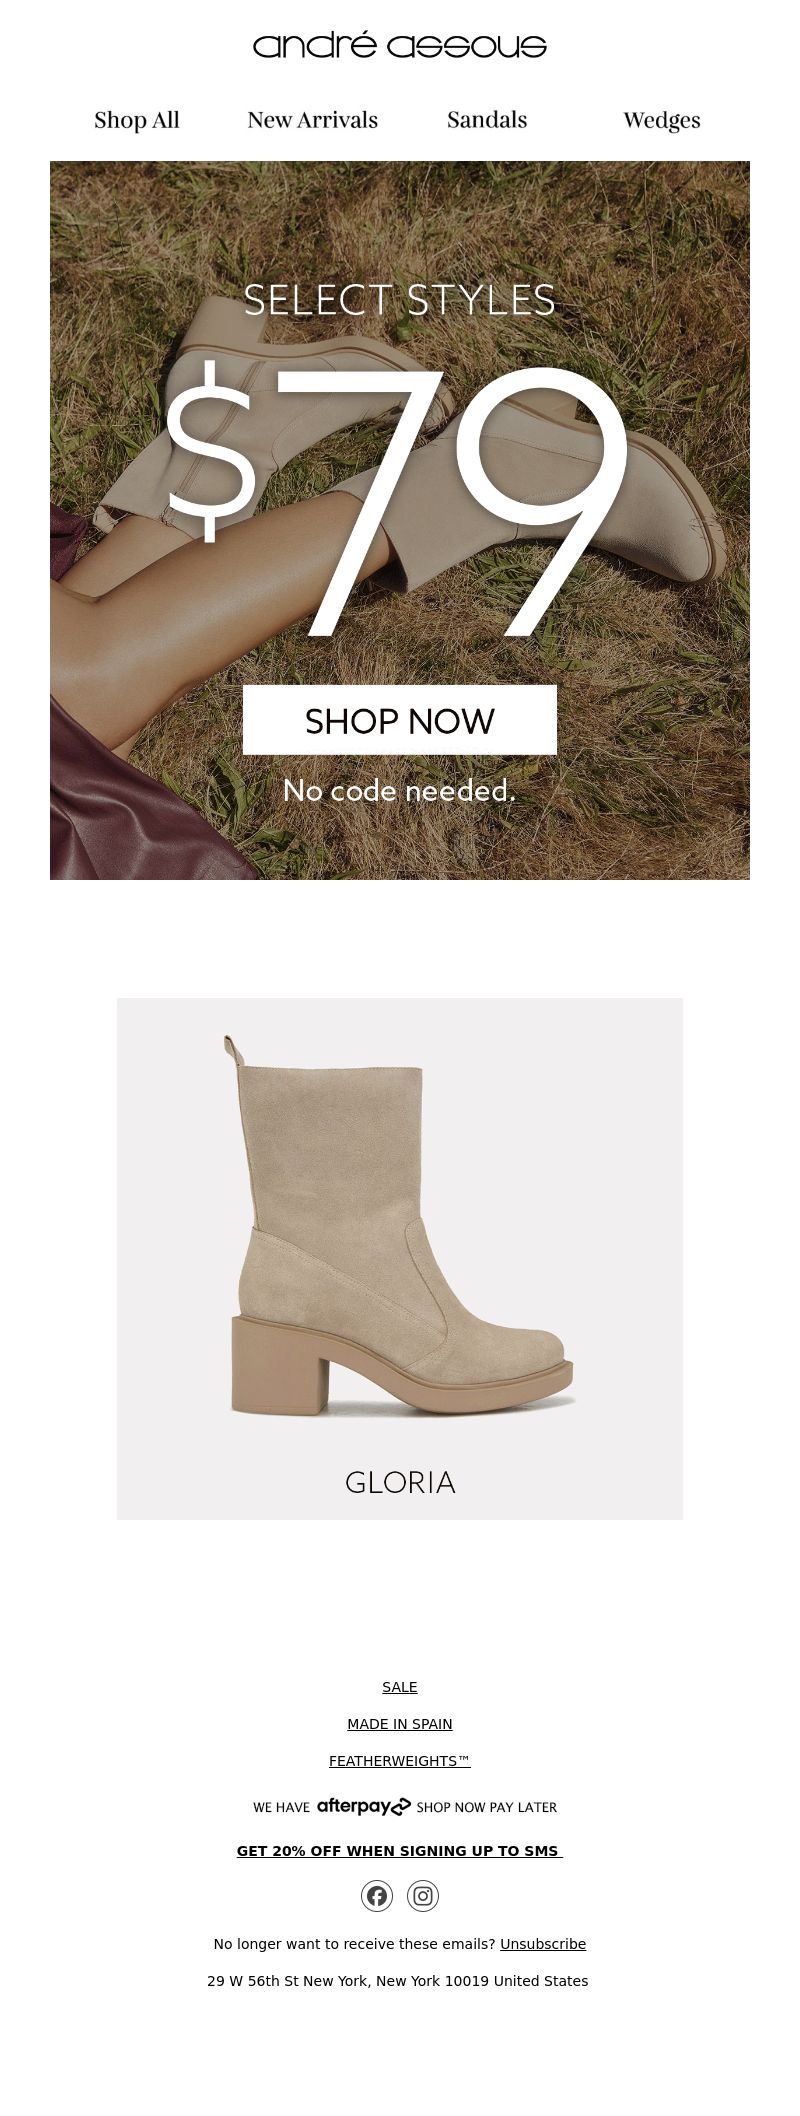Click the SELECT STYLES headline
Screen dimensions: 800x2116
pyautogui.click(x=400, y=300)
